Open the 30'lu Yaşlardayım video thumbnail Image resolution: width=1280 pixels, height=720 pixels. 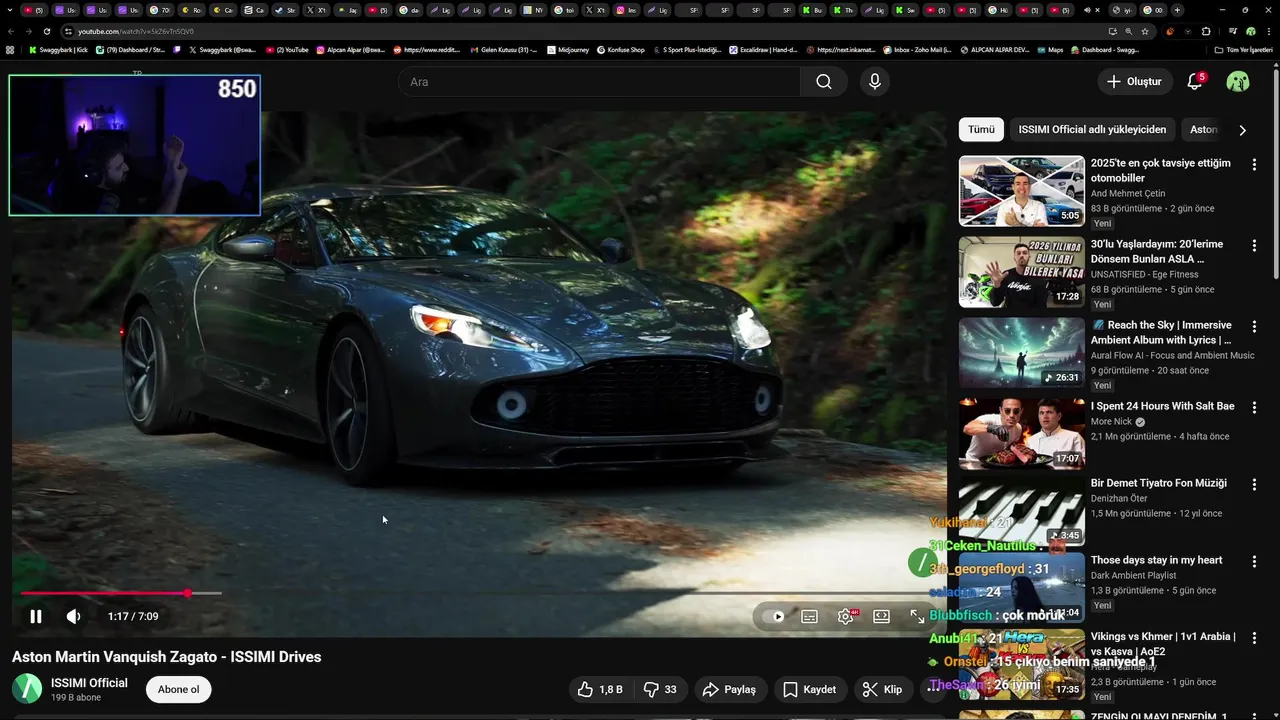(x=1022, y=272)
